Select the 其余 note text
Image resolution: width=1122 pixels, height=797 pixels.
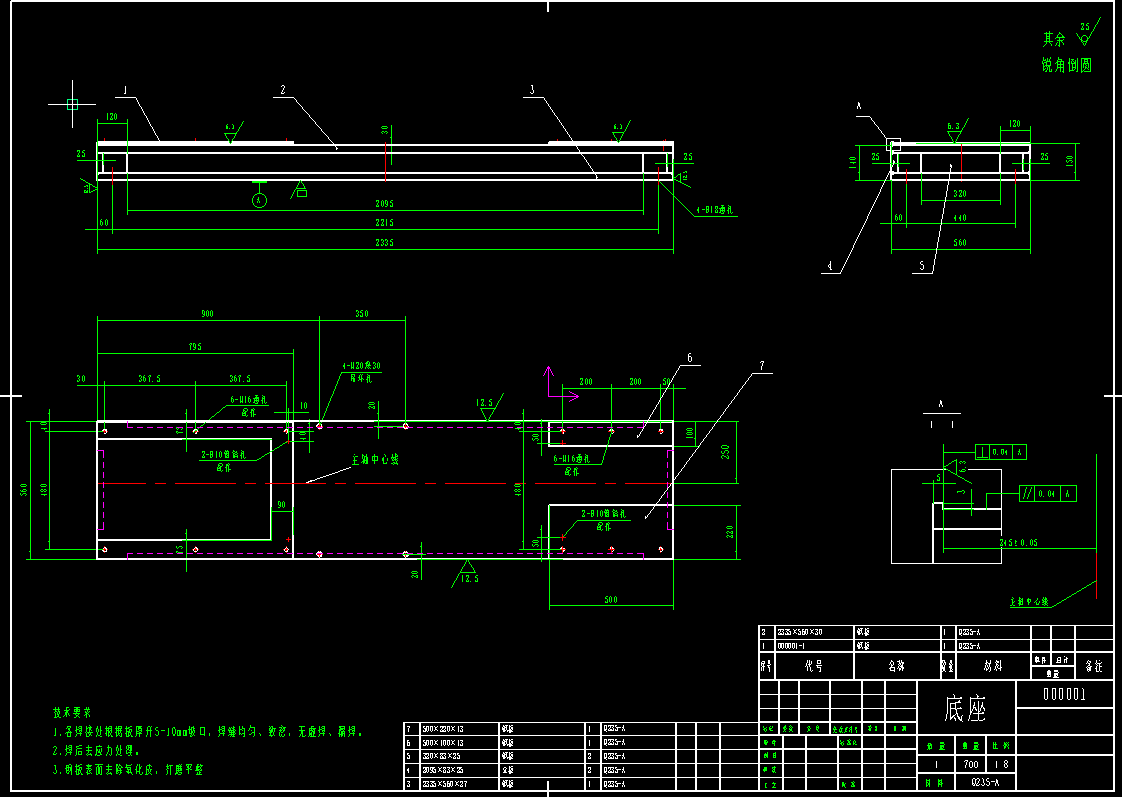coord(1053,39)
